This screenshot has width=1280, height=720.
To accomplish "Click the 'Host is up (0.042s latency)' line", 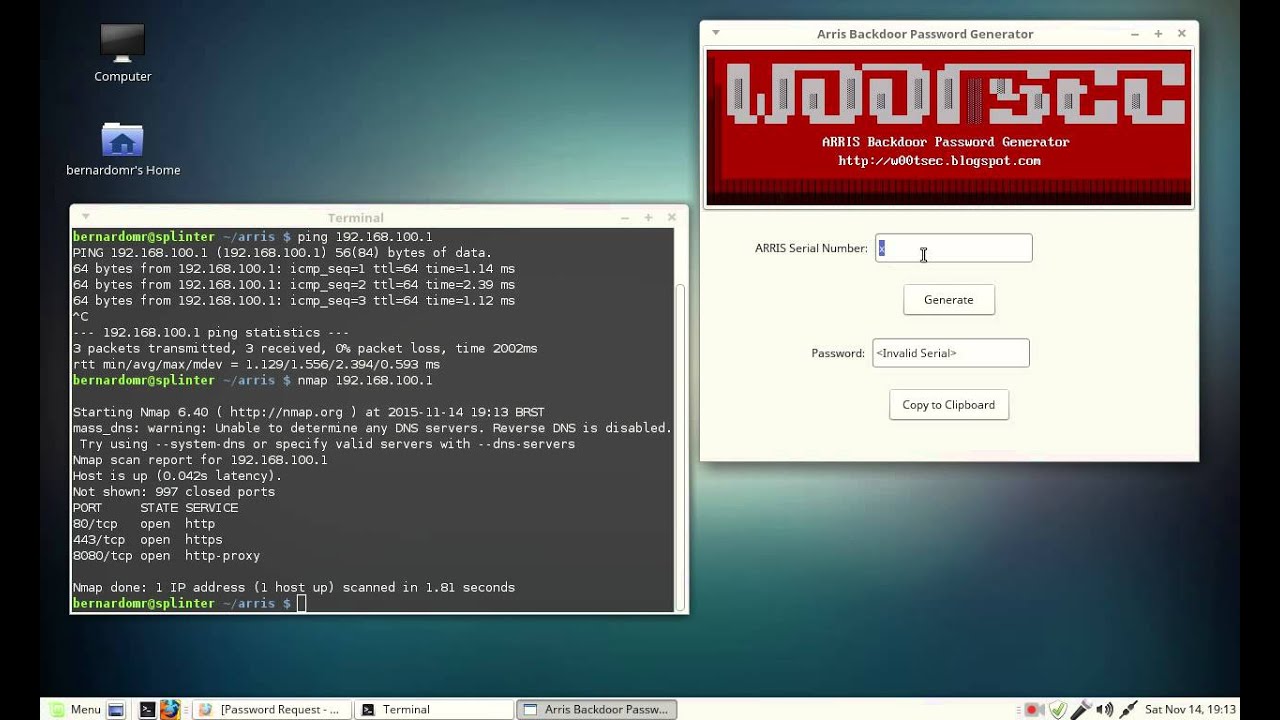I will point(177,476).
